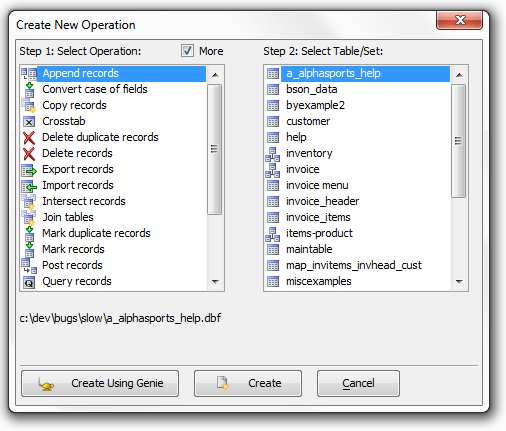Click the Create button
506x431 pixels.
pyautogui.click(x=248, y=383)
